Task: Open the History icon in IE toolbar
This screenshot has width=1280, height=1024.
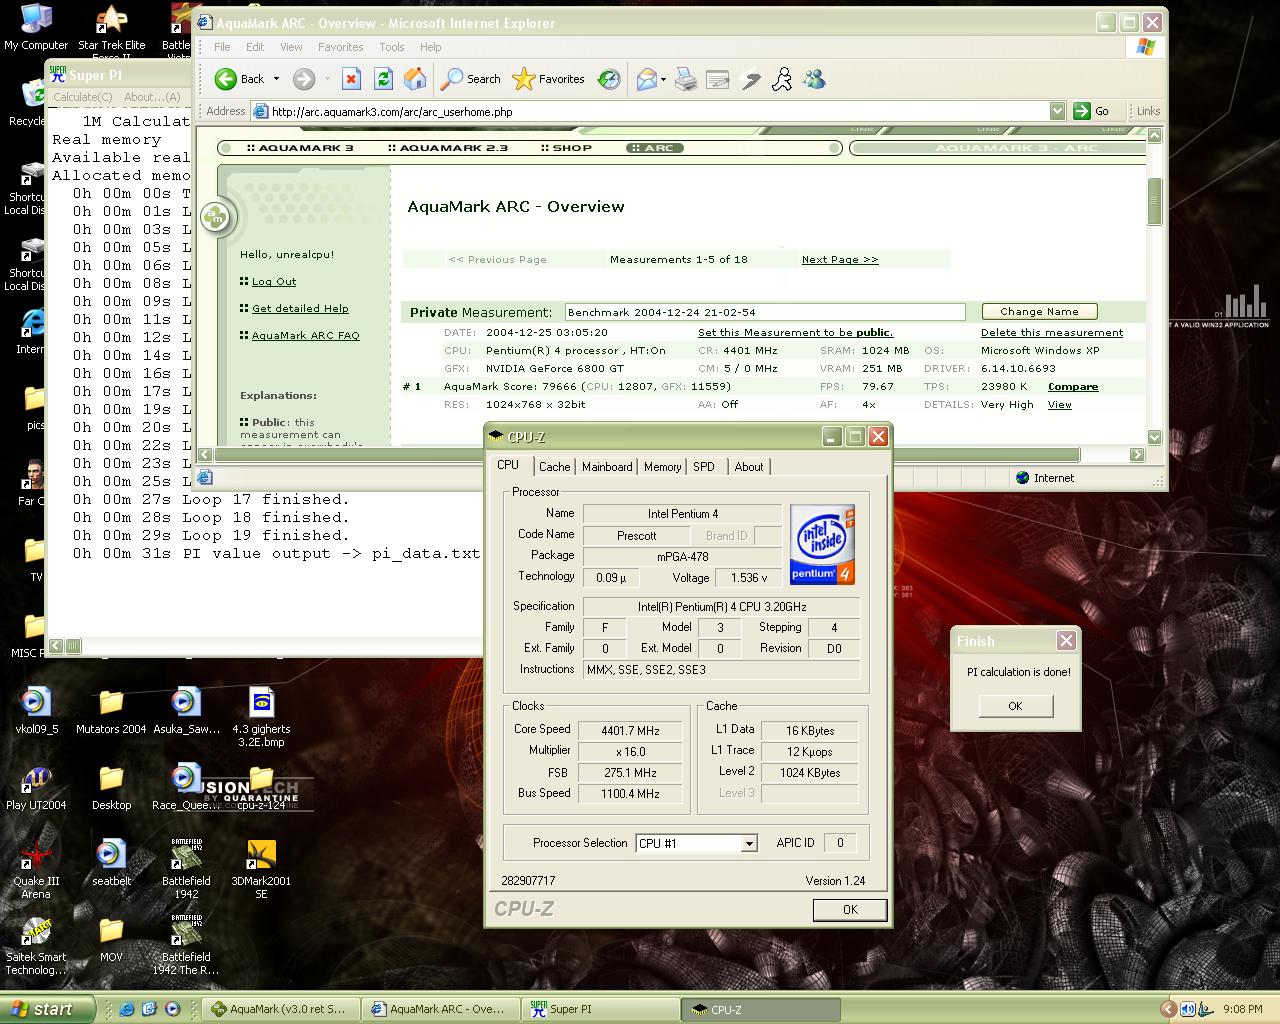Action: [x=609, y=79]
